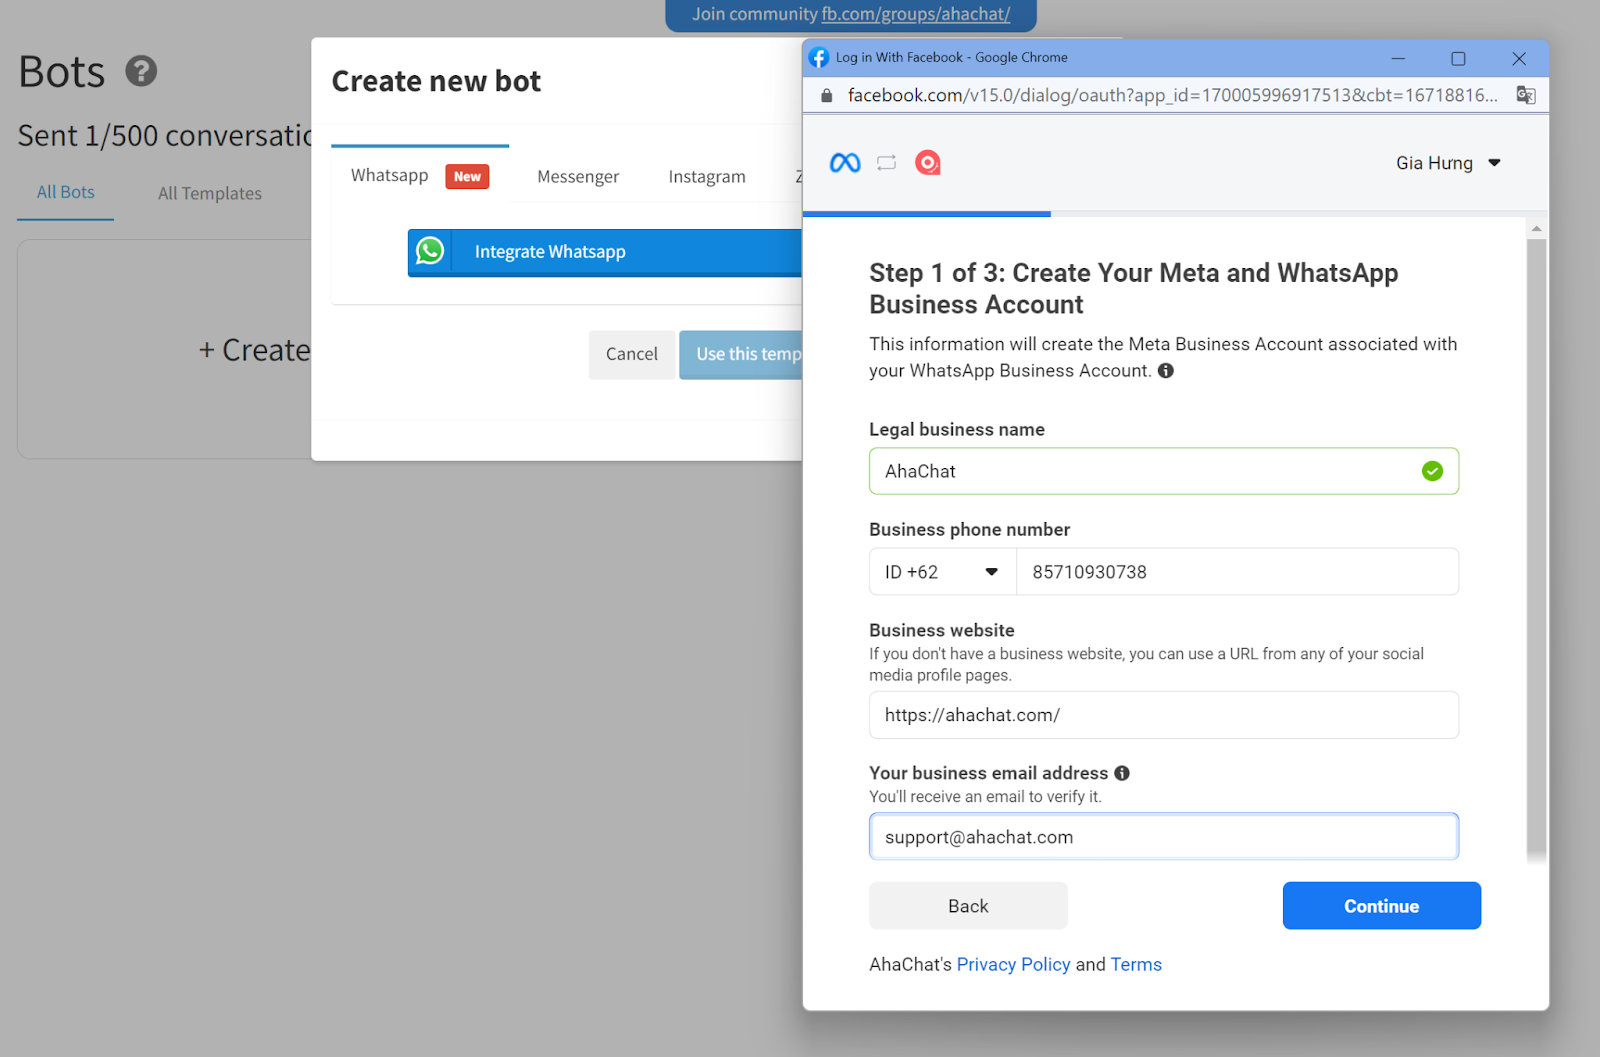Click the Meta logo icon in popup header
Screen dimensions: 1600x1057
[x=845, y=162]
